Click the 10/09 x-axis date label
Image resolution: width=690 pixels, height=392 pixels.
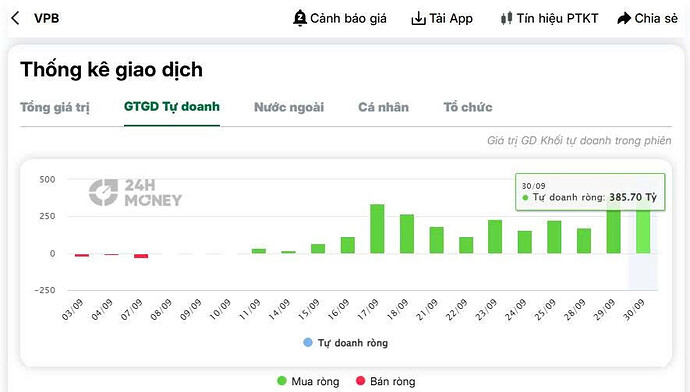[x=220, y=309]
